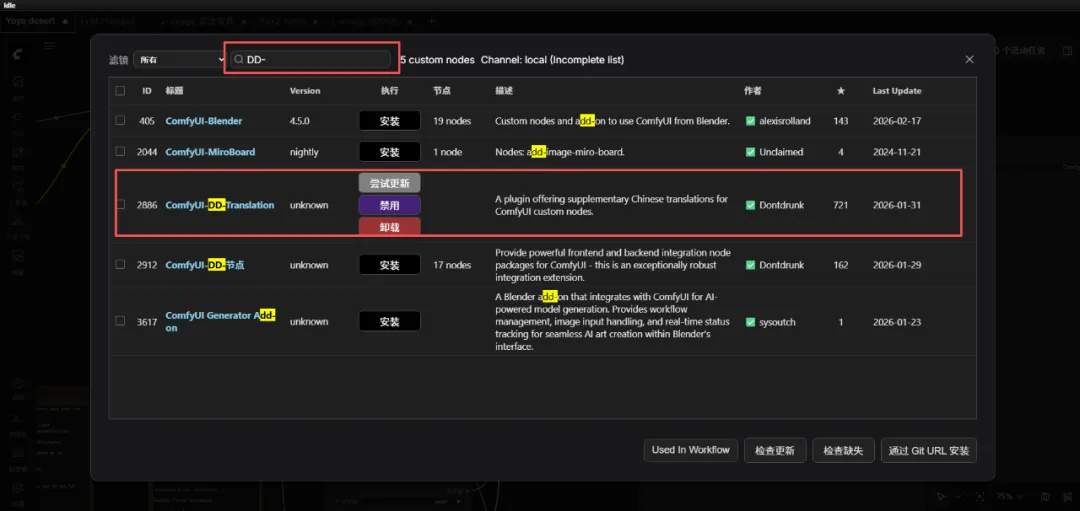Click the date 2024-11-21
Image resolution: width=1080 pixels, height=511 pixels.
point(897,152)
